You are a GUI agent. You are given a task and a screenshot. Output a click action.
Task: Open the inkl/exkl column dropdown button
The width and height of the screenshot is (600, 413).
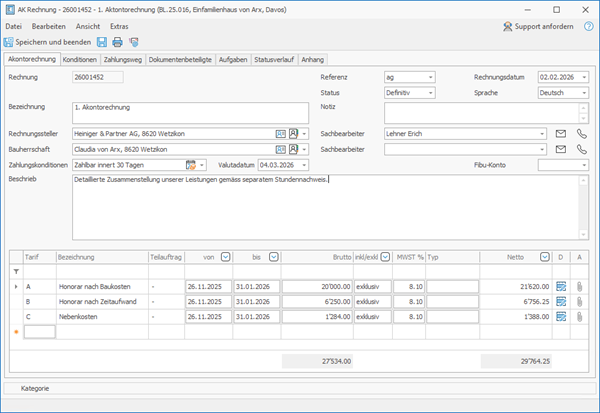tap(385, 257)
